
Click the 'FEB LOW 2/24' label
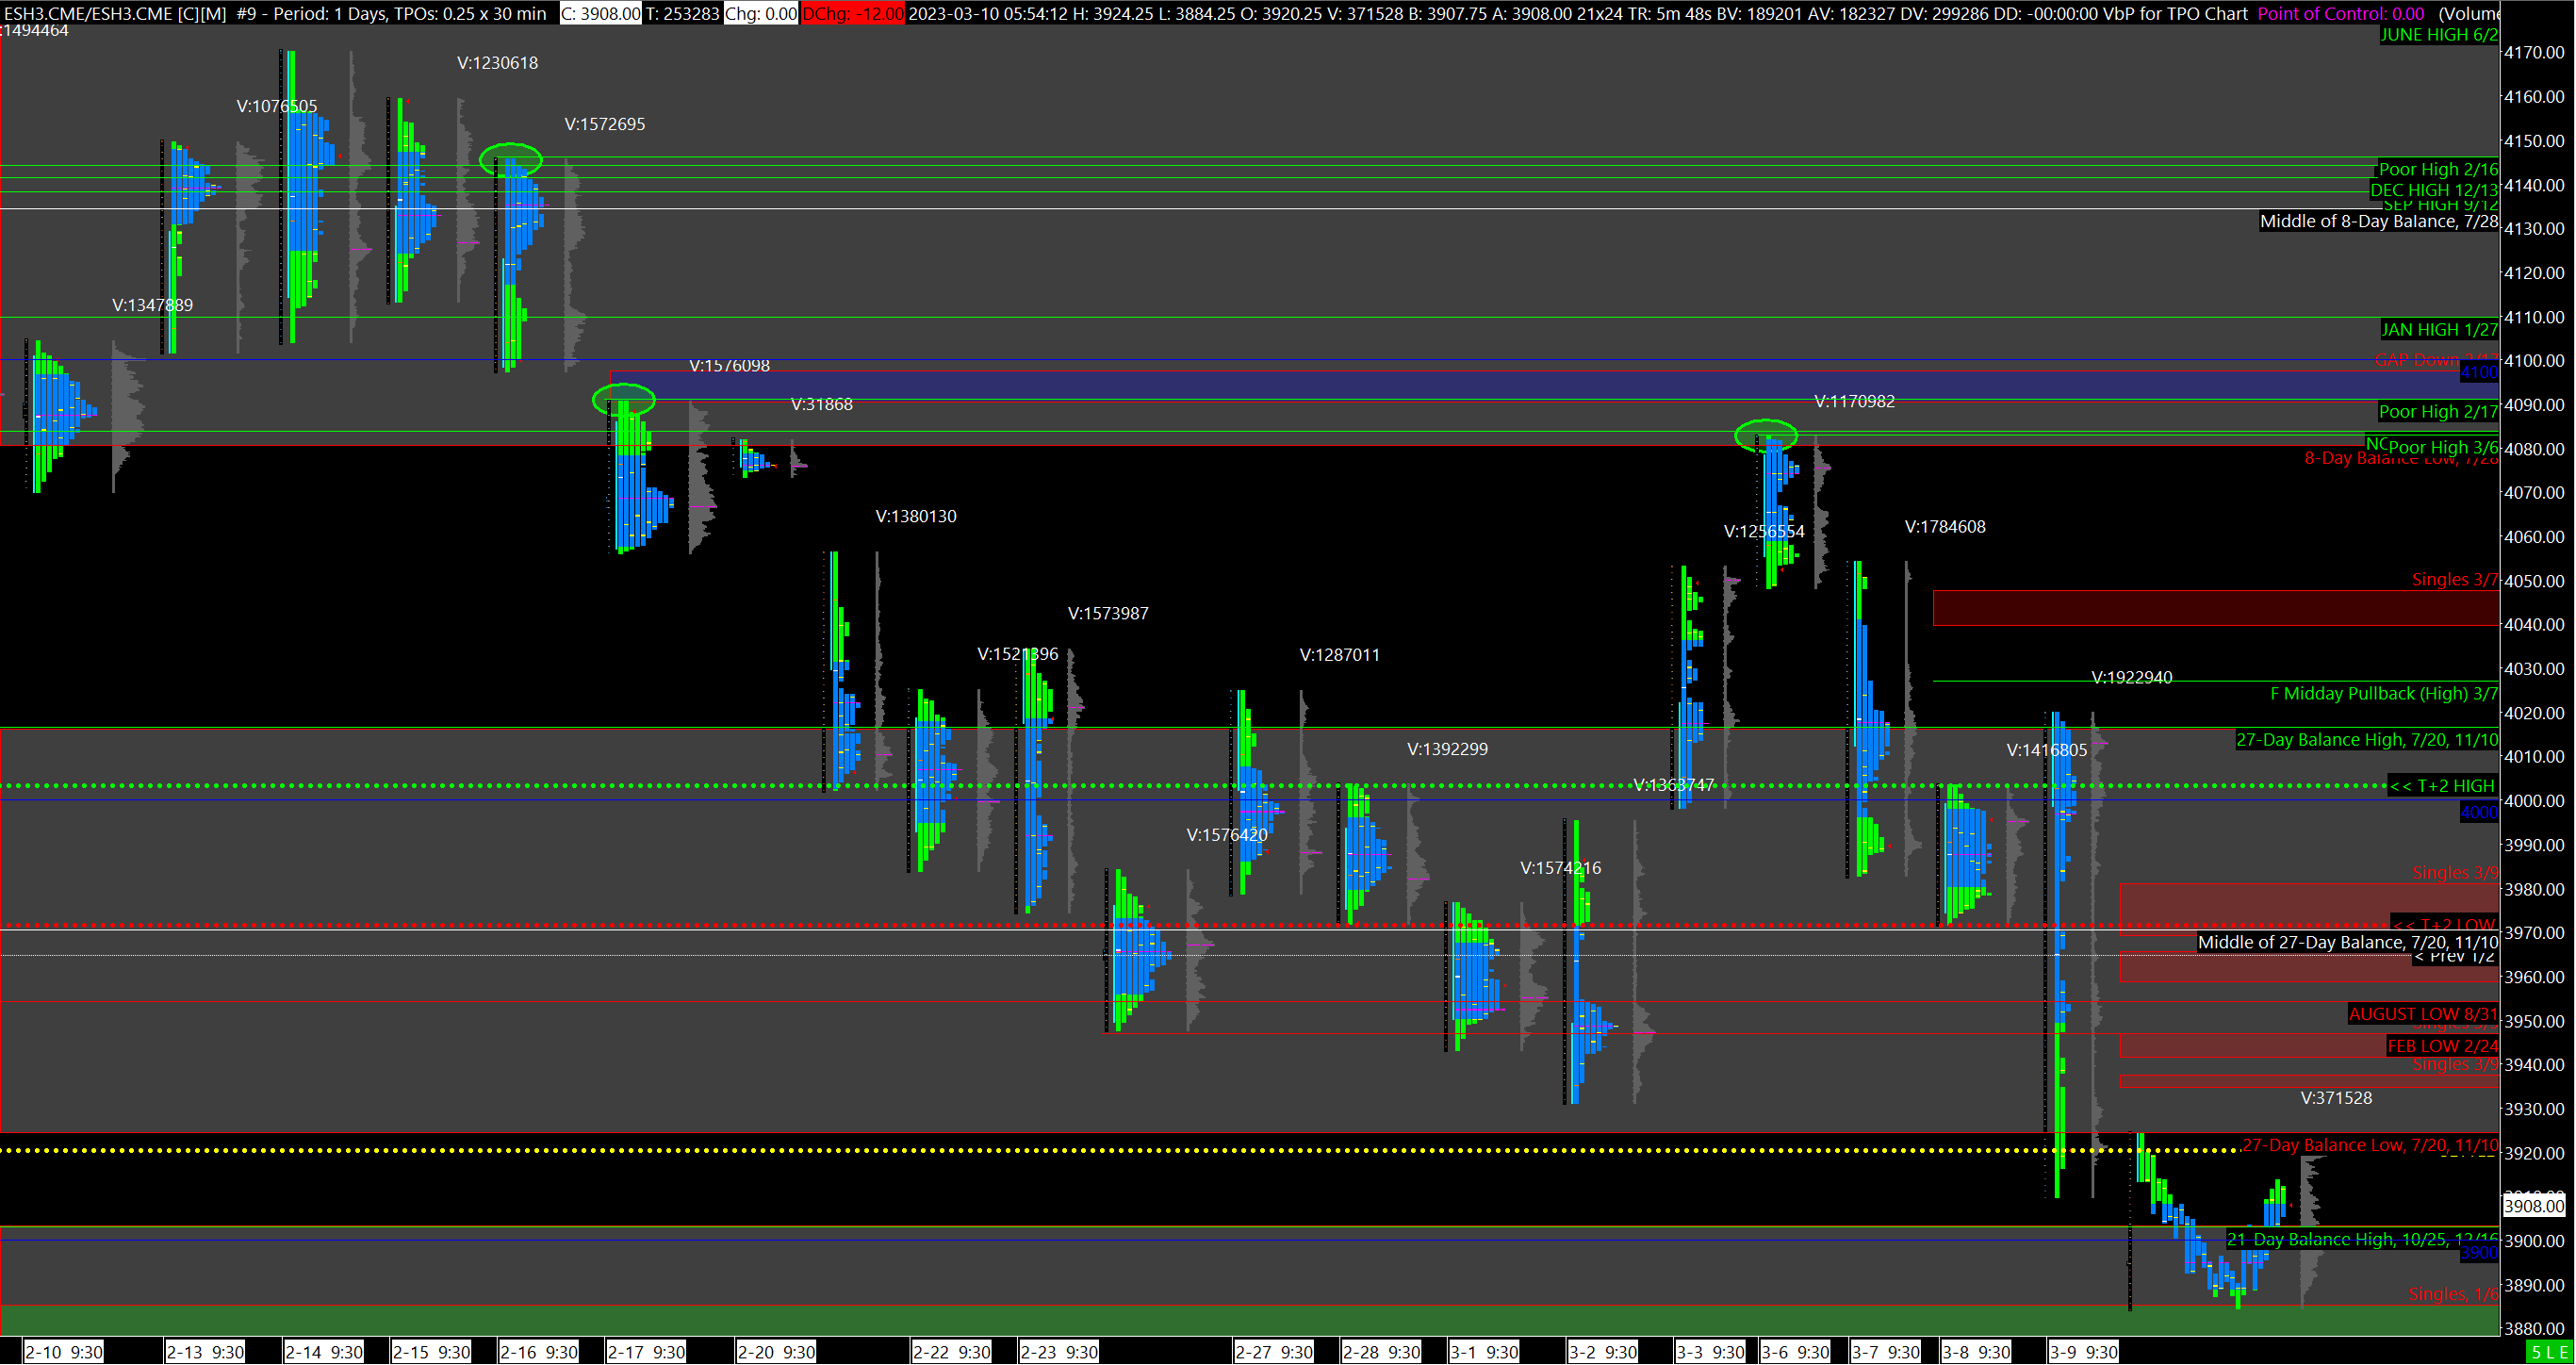(2441, 1046)
